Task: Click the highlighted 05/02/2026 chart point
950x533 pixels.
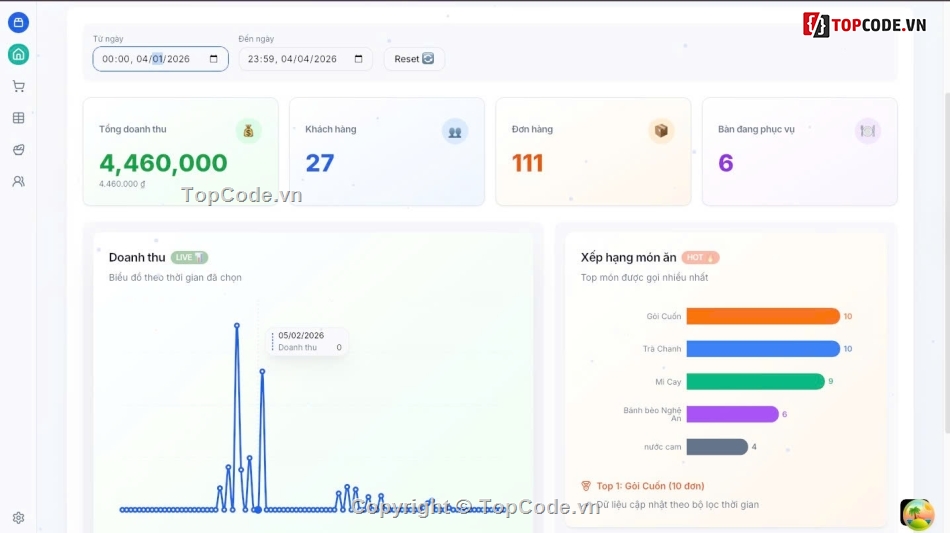Action: [258, 510]
